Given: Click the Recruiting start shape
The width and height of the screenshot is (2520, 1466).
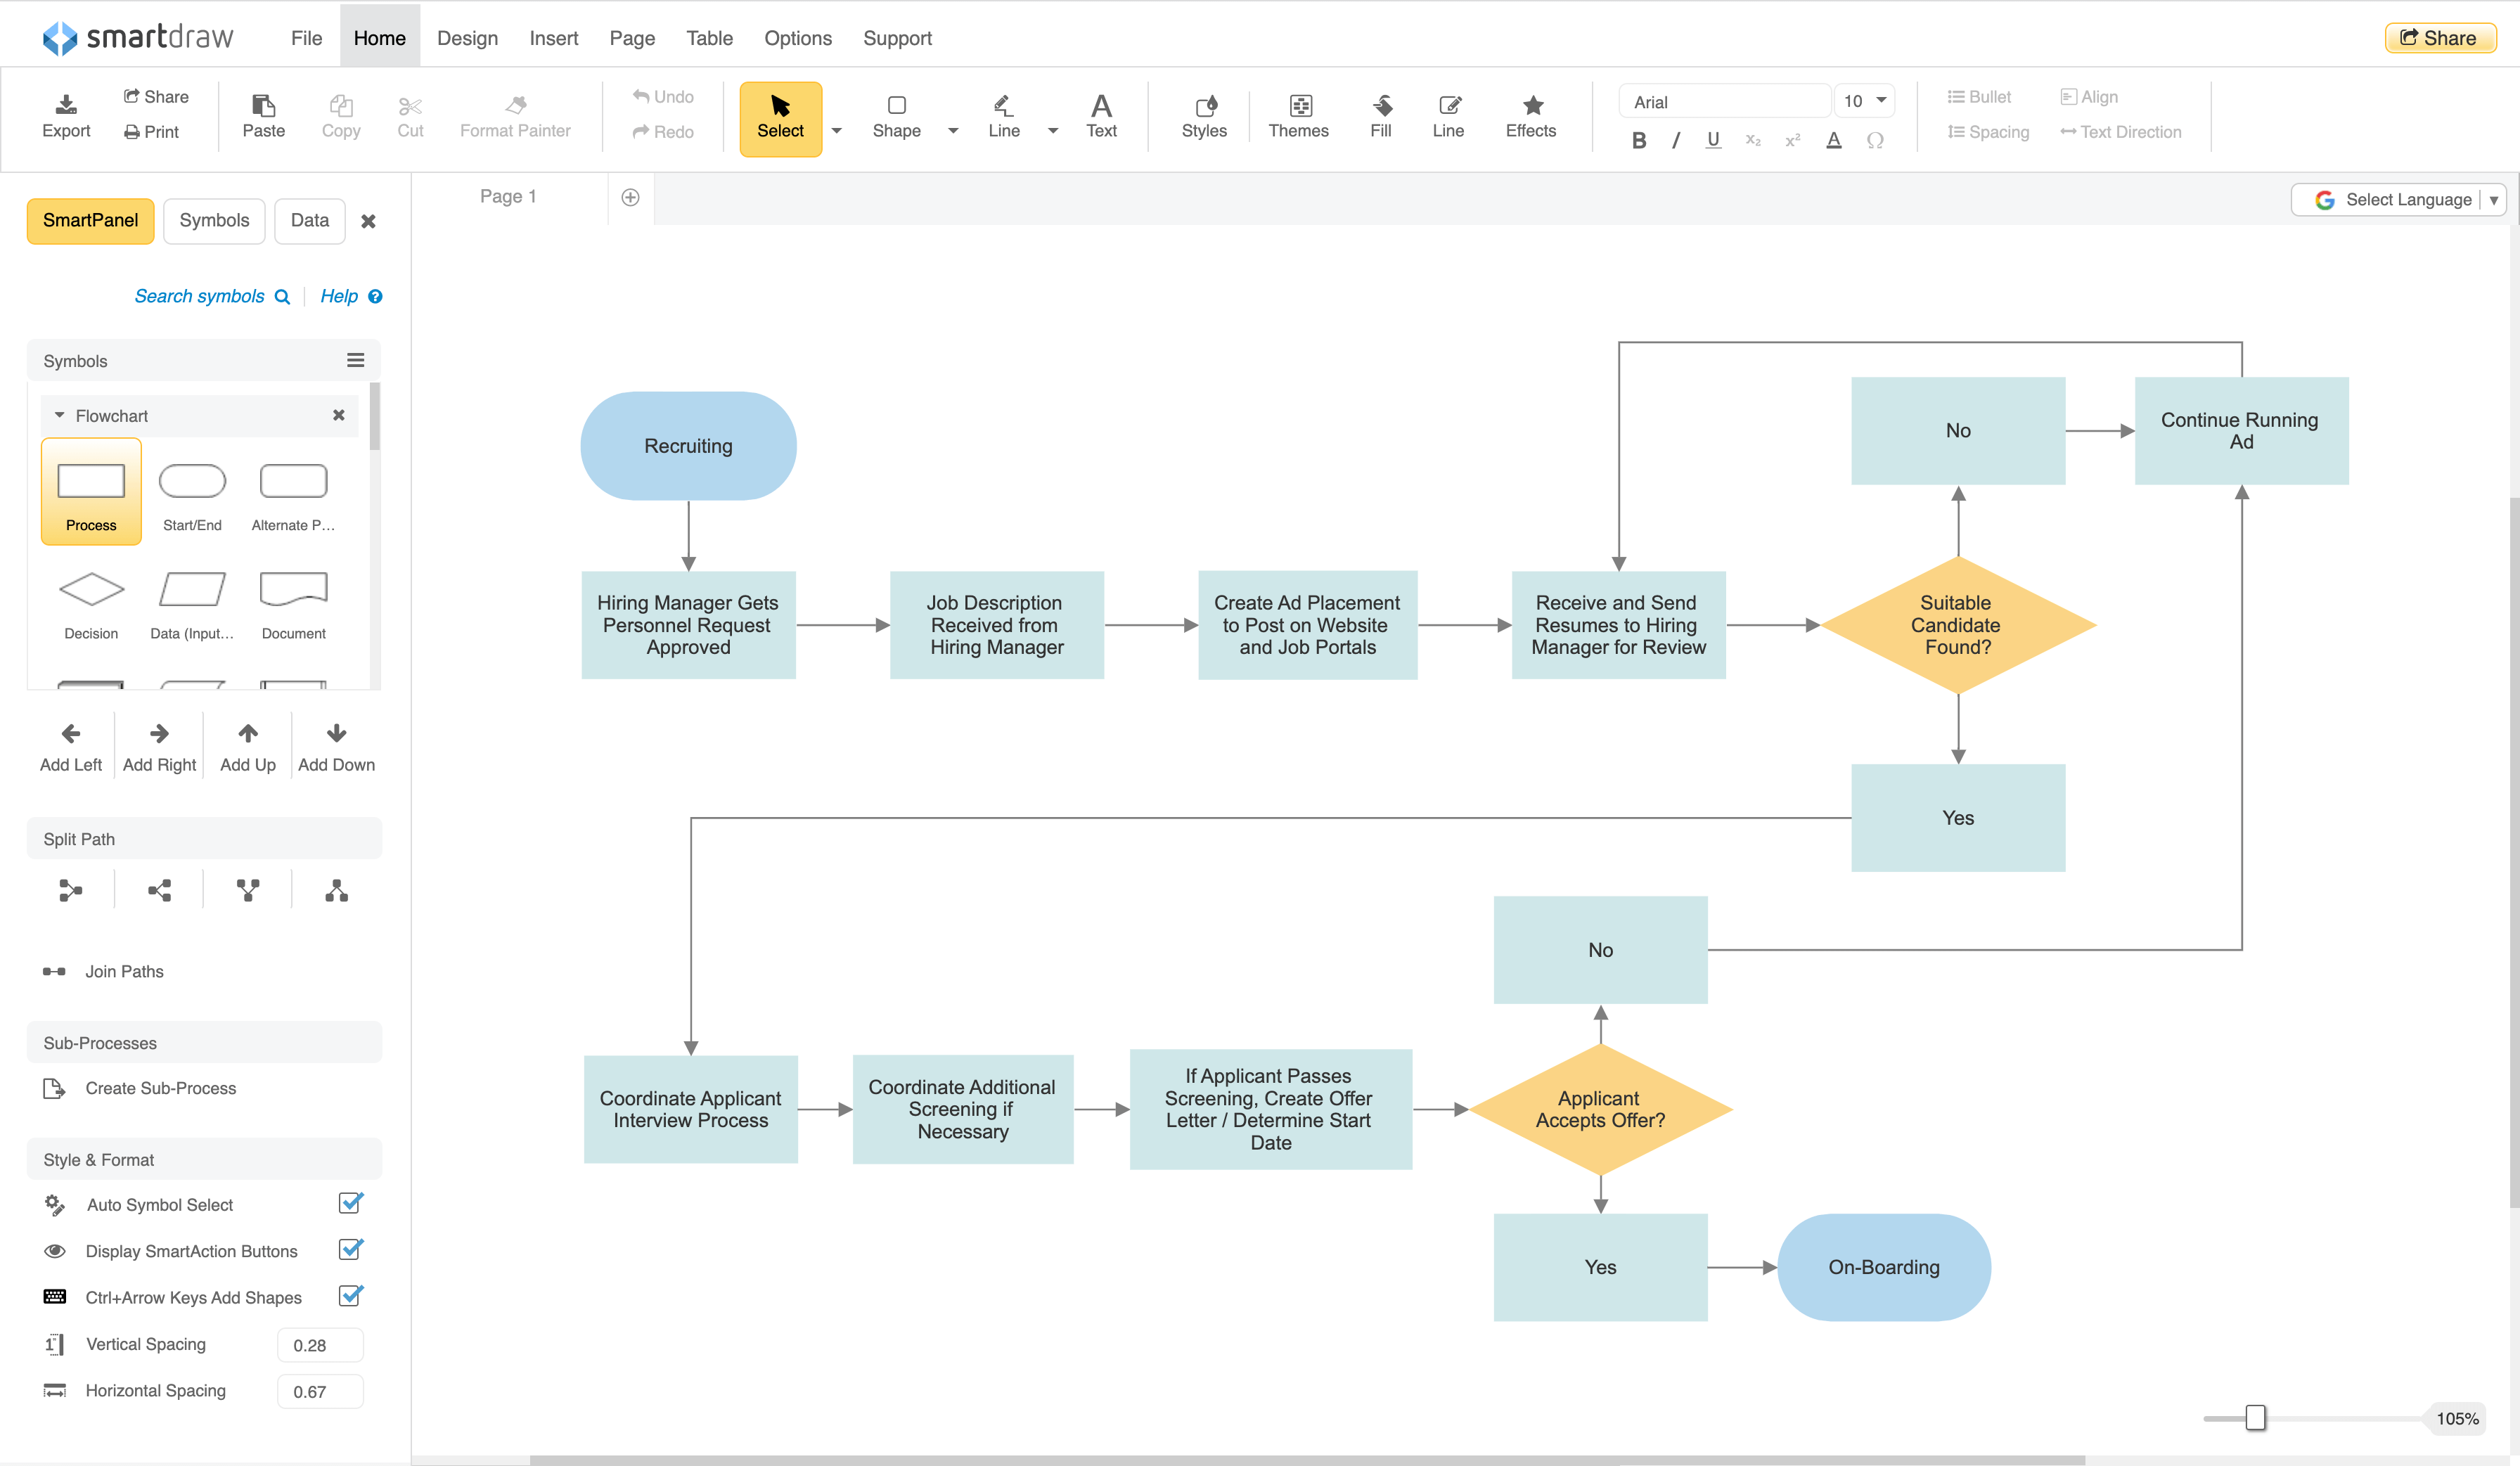Looking at the screenshot, I should coord(688,446).
